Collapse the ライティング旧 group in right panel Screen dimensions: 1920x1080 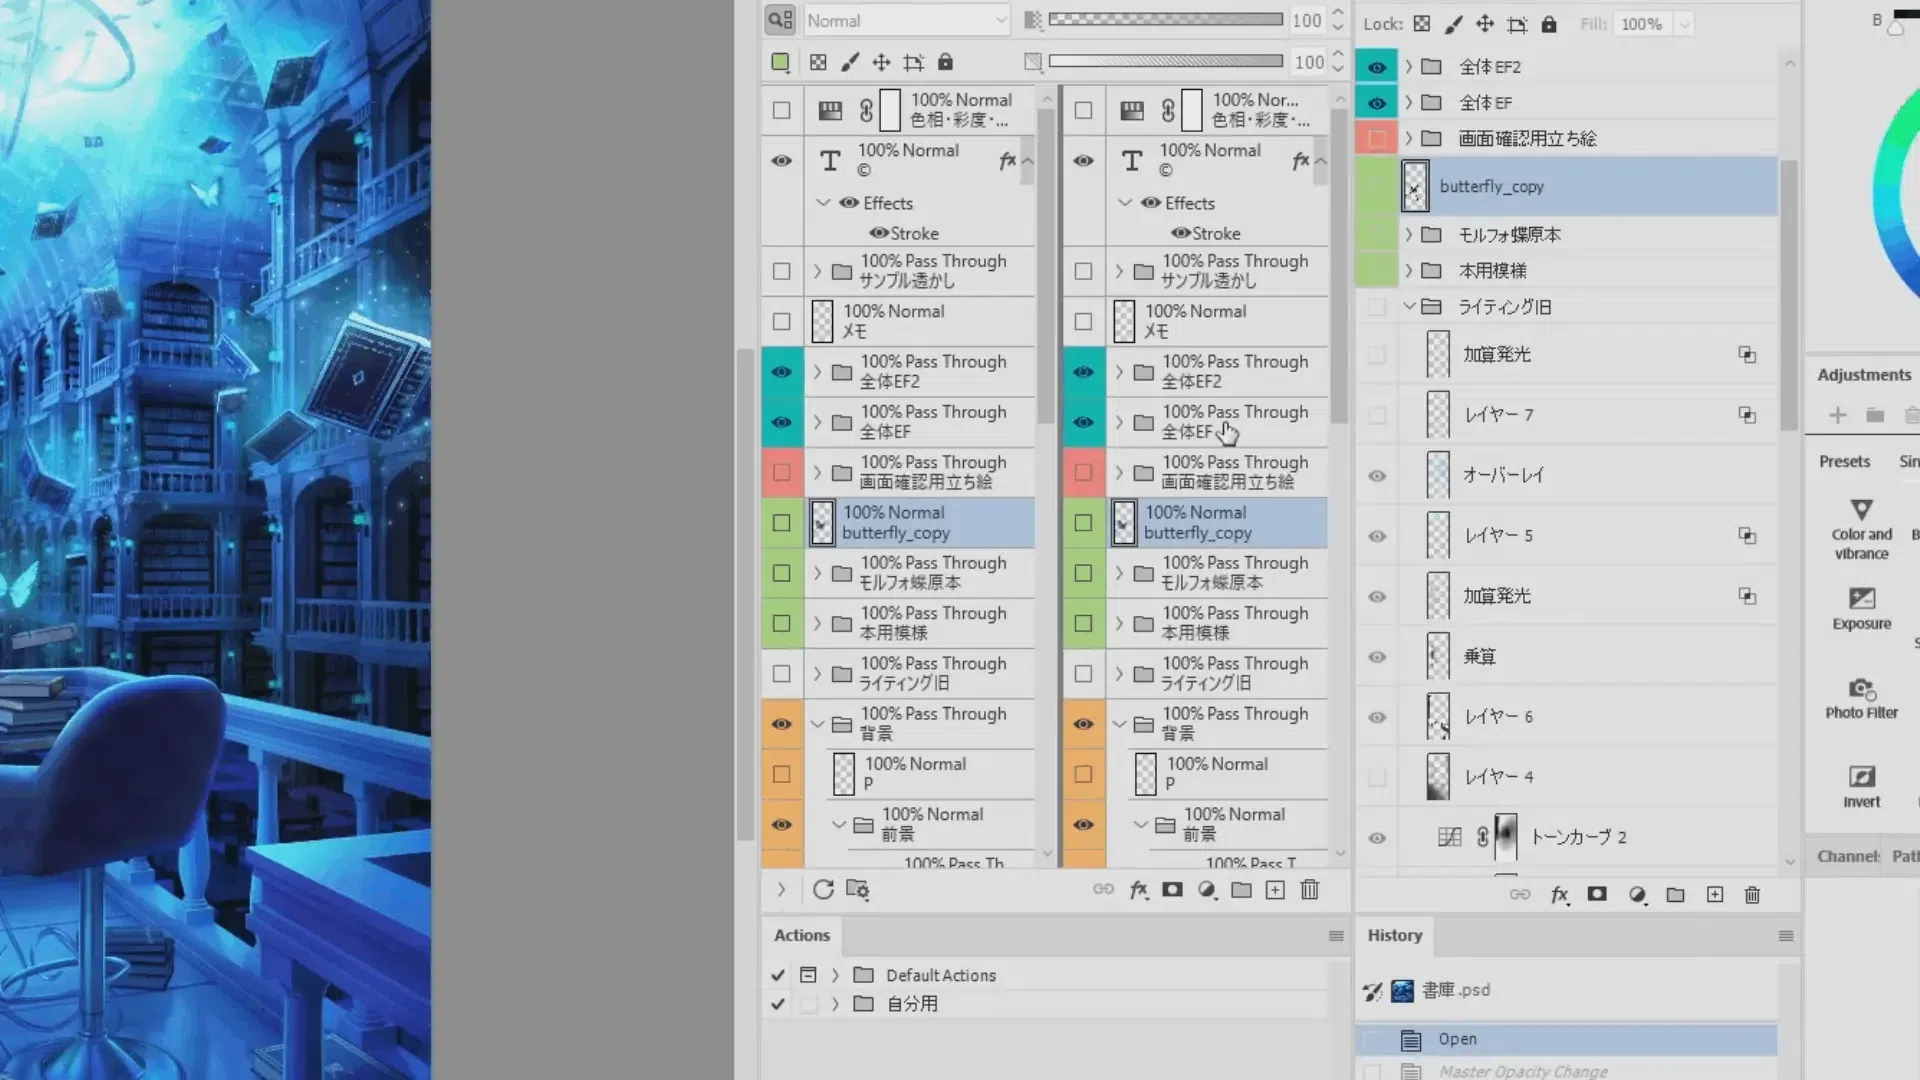[x=1408, y=307]
